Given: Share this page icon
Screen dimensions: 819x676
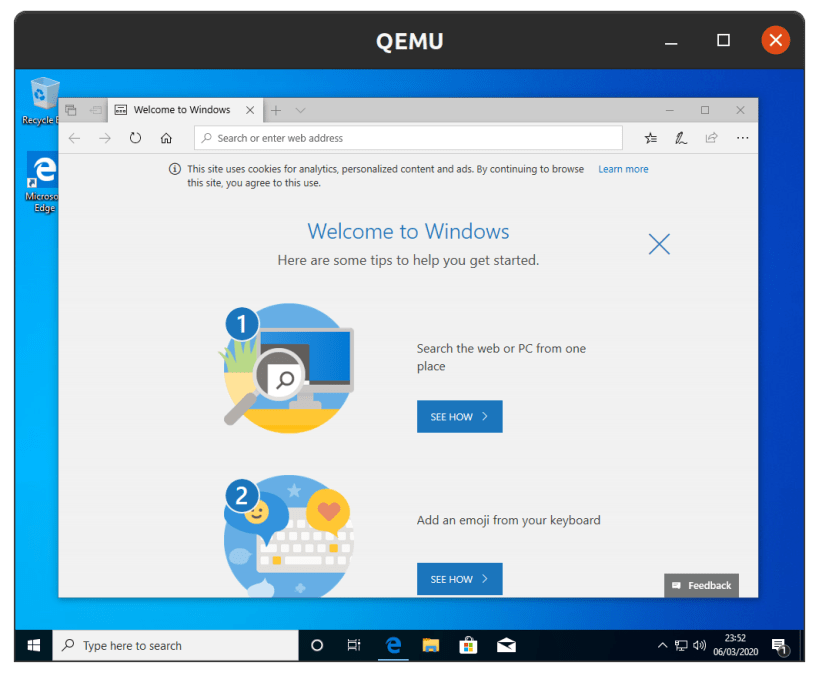Looking at the screenshot, I should point(711,138).
